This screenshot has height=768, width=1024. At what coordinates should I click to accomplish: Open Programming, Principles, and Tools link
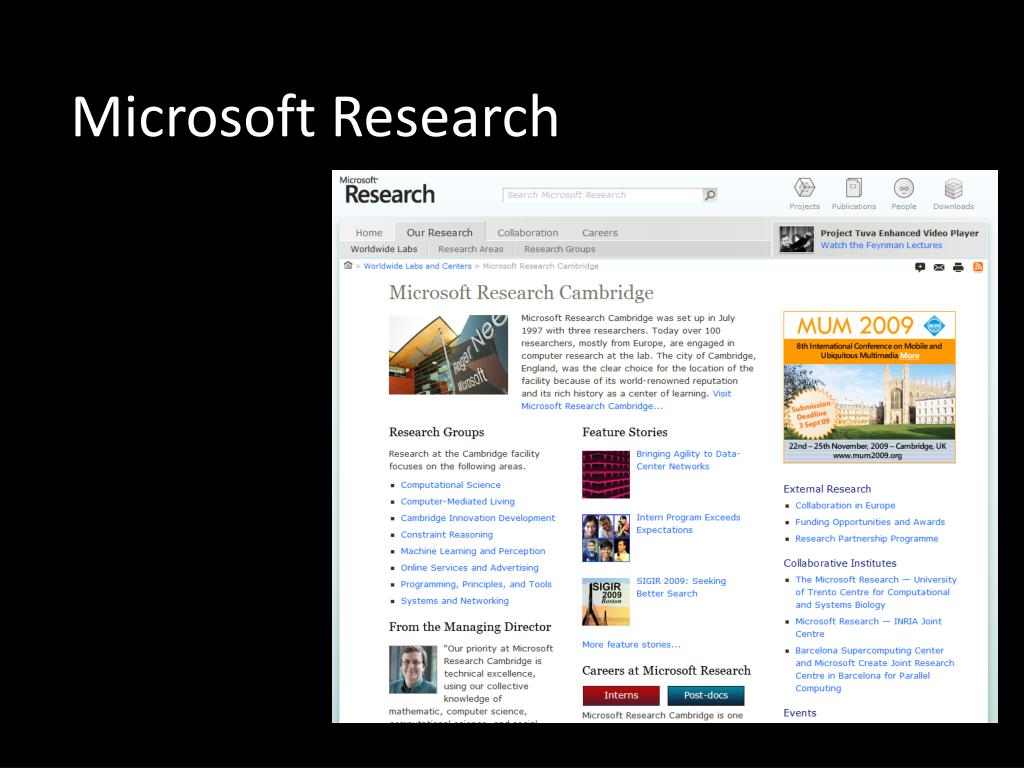coord(476,584)
